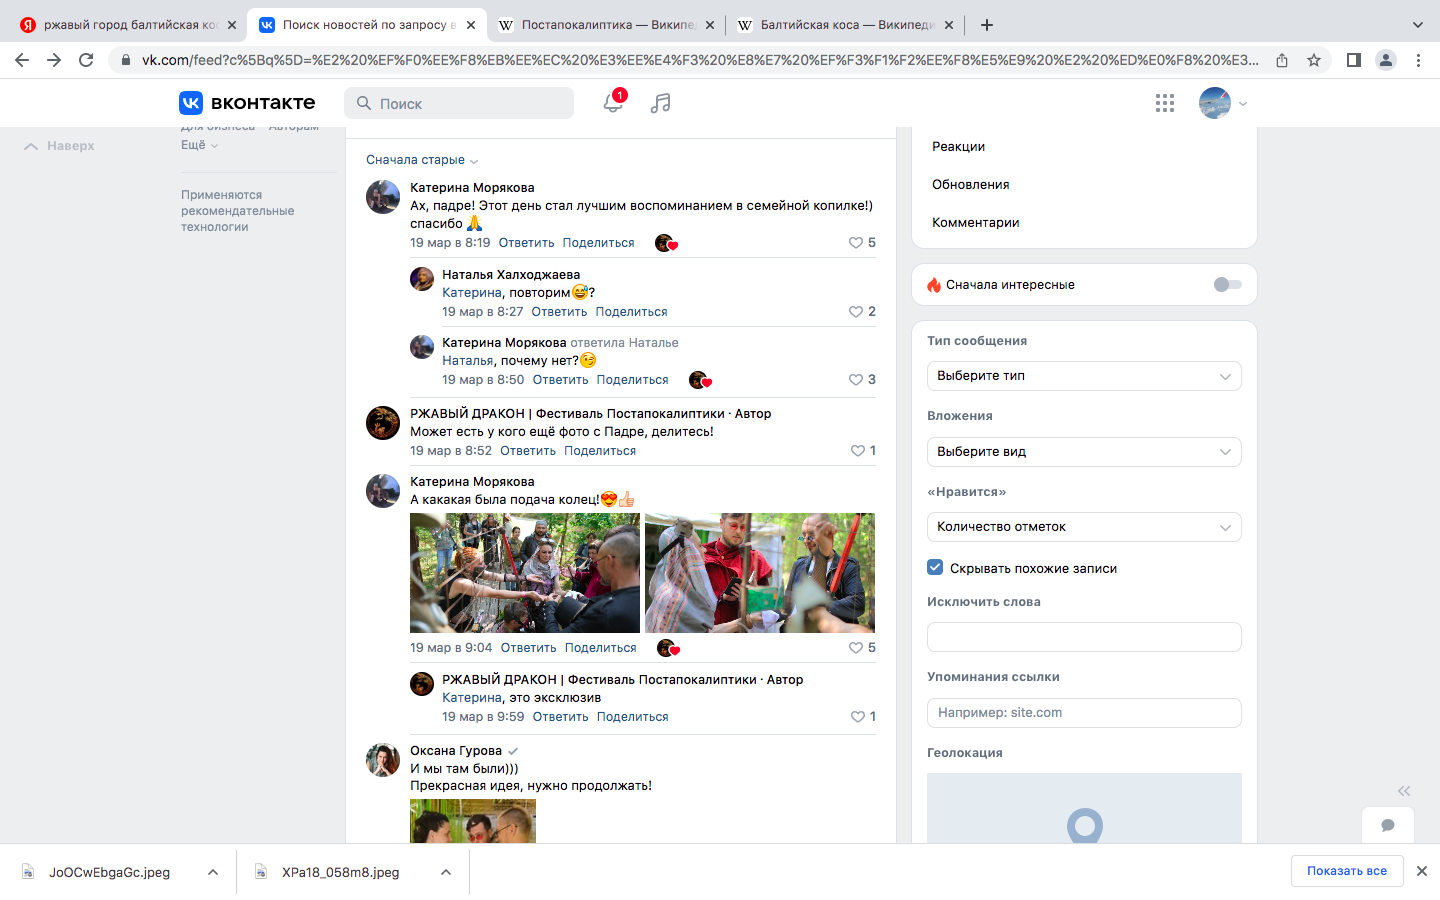Open the first photo in Катерина's comment

[525, 573]
